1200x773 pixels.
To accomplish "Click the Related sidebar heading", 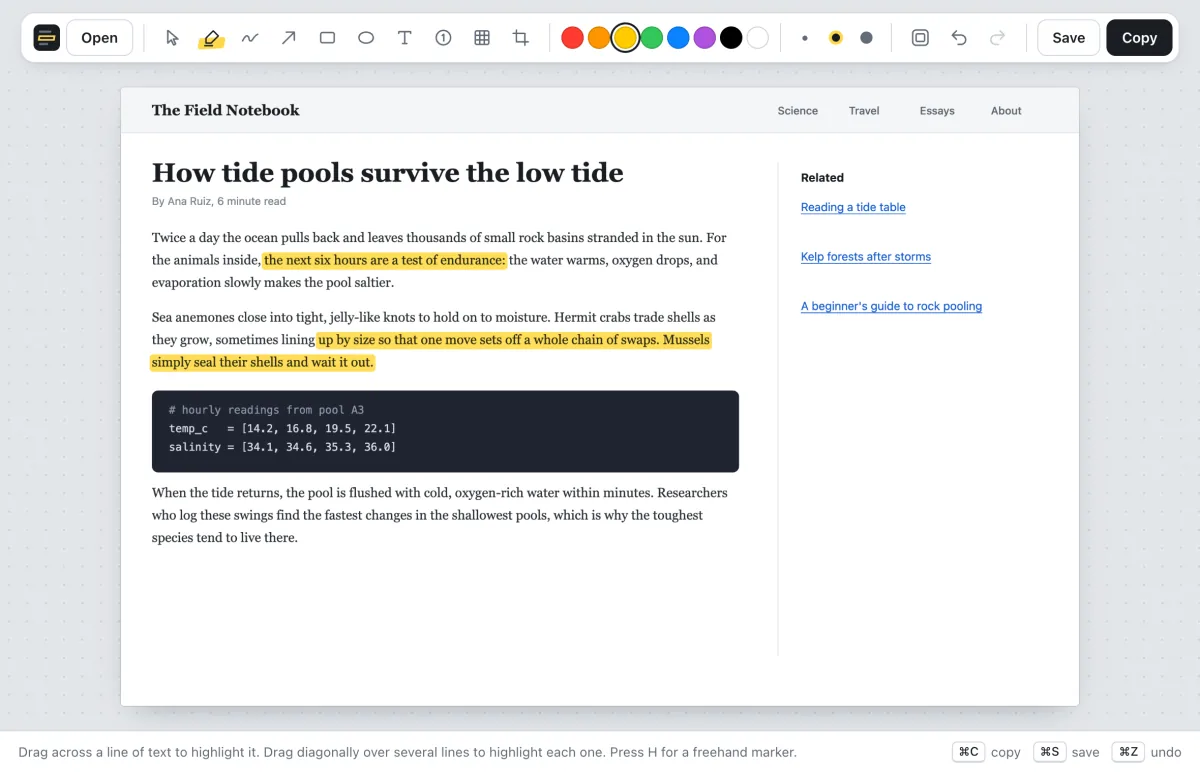I will 822,178.
